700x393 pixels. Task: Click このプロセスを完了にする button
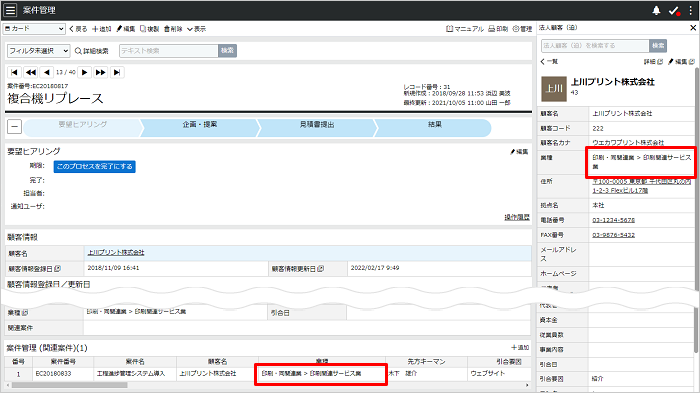[95, 167]
